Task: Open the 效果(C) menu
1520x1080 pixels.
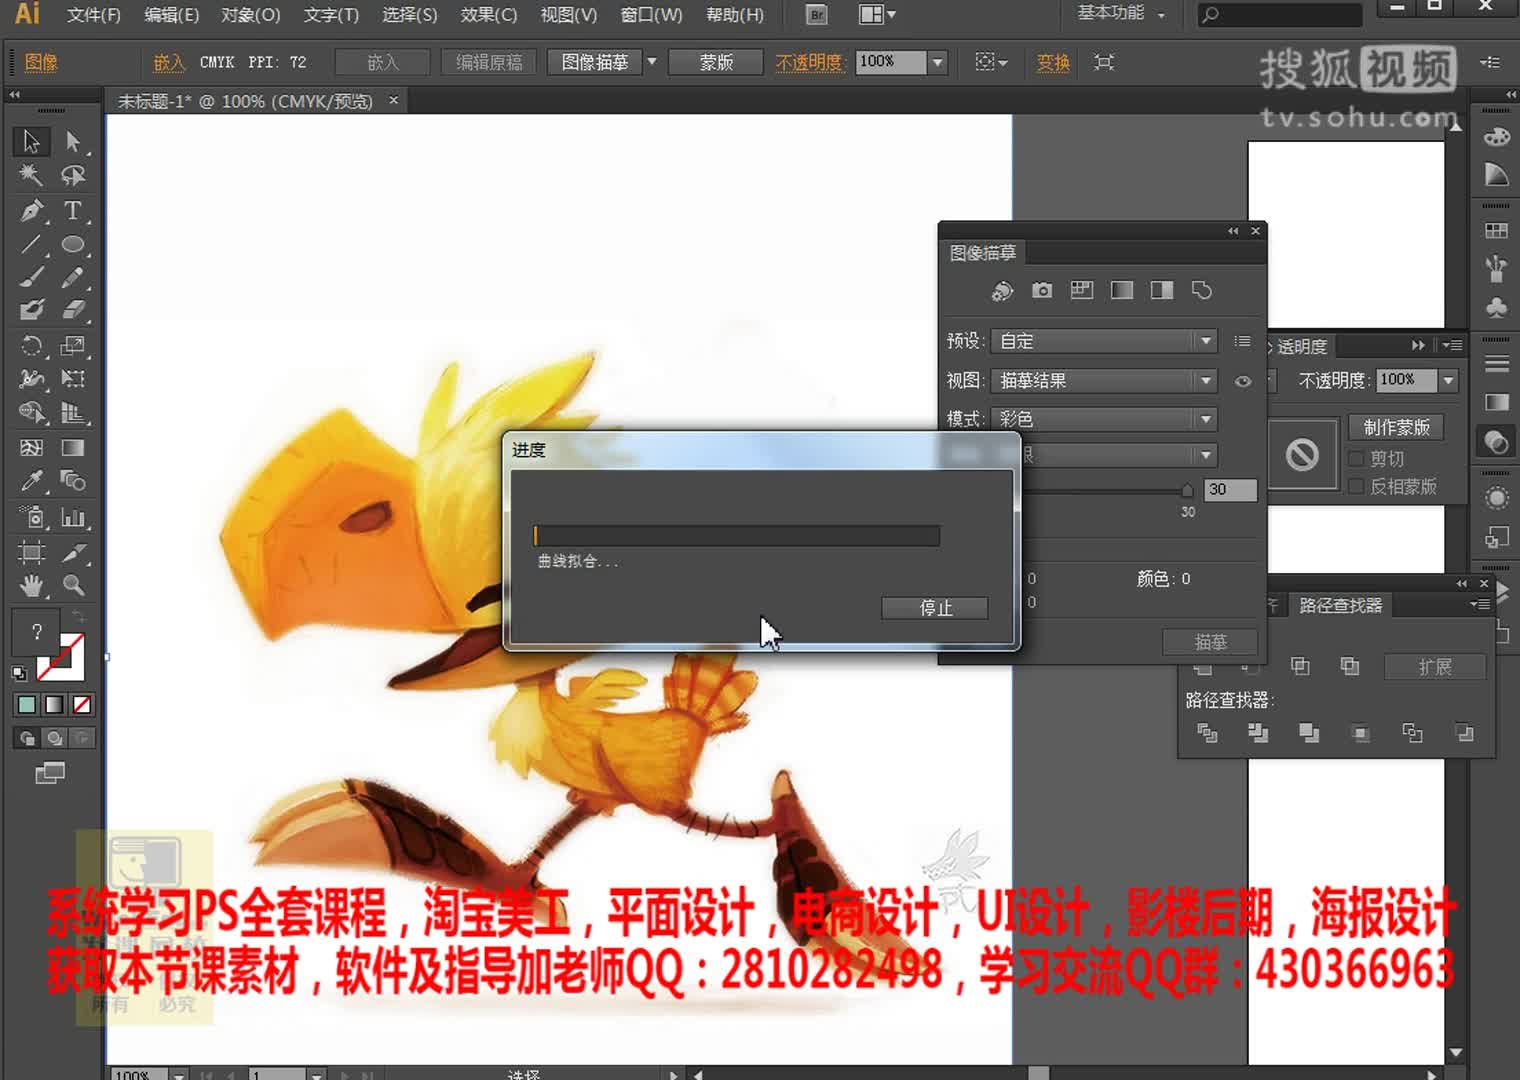Action: [x=488, y=15]
